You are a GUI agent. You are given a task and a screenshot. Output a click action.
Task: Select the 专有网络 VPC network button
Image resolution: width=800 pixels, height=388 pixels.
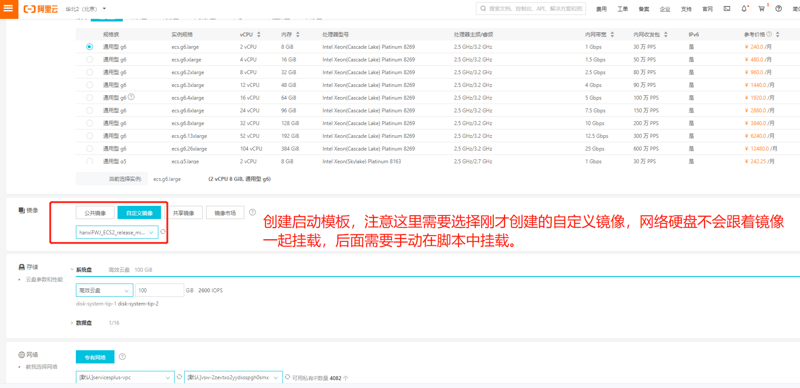95,357
